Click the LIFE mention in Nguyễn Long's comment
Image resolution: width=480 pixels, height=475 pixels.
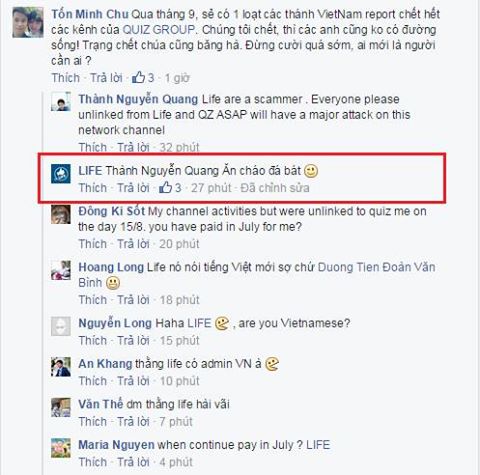click(x=199, y=323)
